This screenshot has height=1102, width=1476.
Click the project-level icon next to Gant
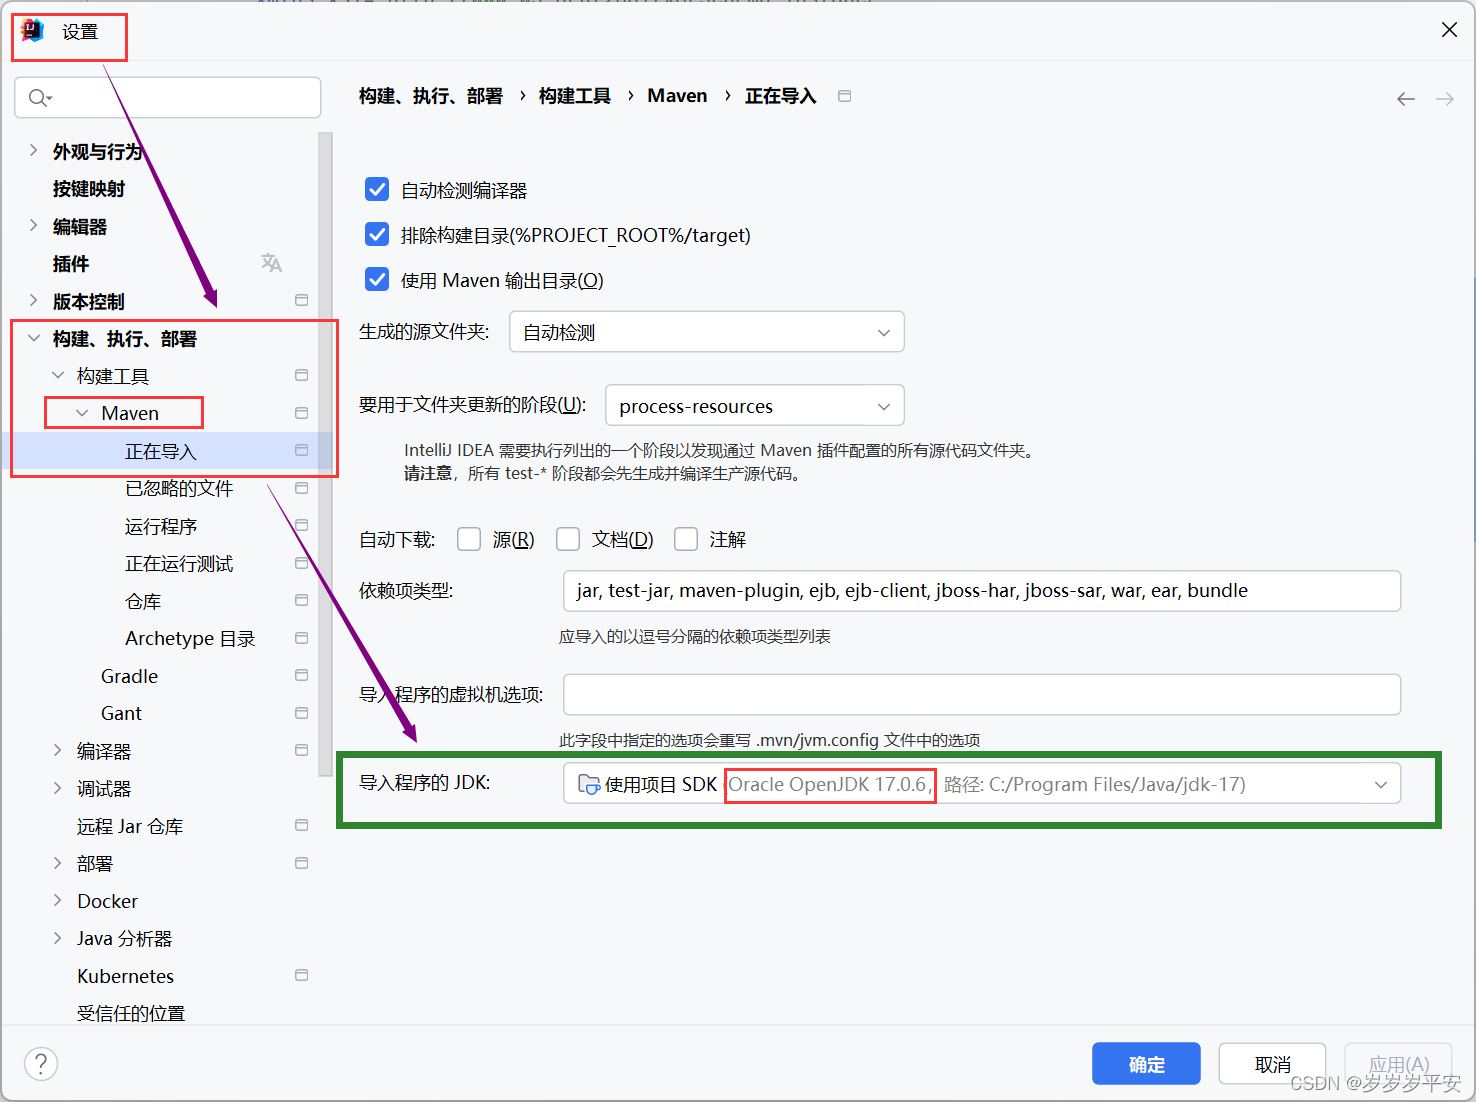[x=301, y=713]
